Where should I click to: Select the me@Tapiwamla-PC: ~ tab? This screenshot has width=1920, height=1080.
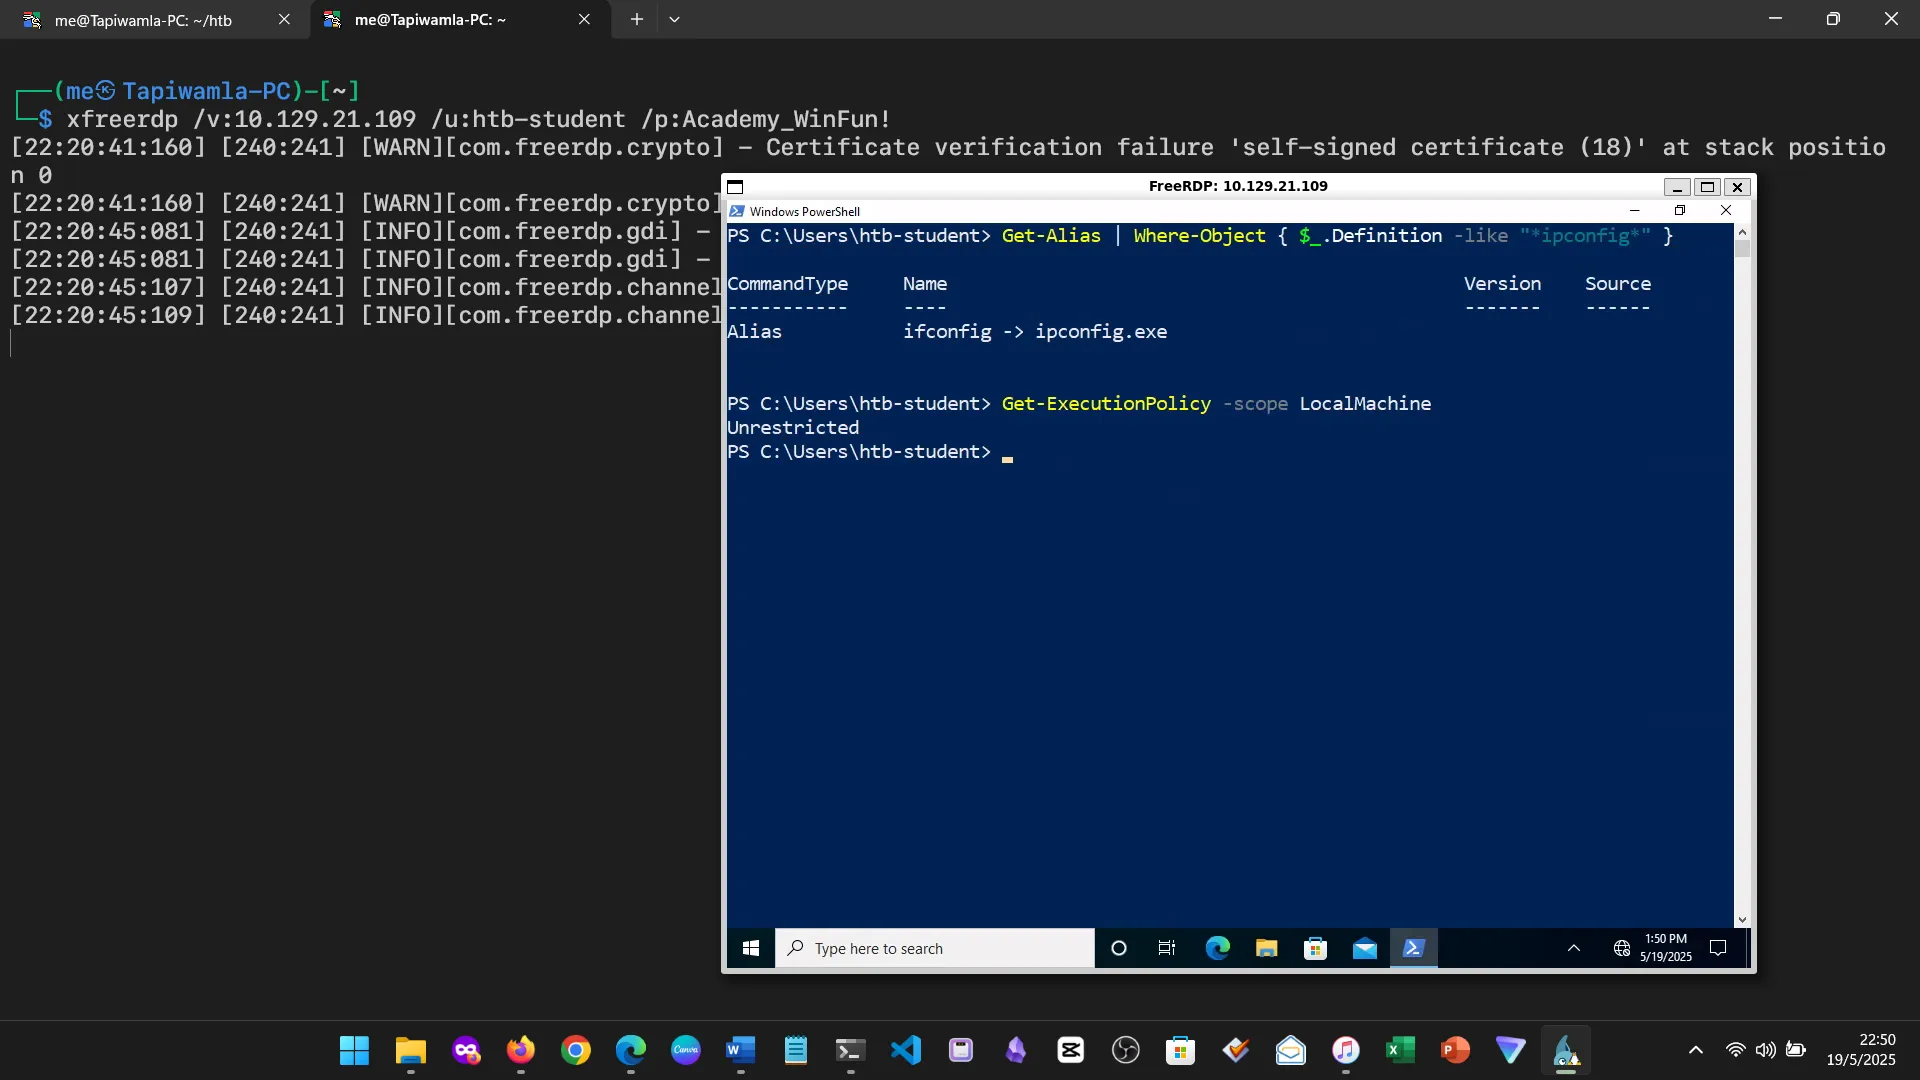430,20
